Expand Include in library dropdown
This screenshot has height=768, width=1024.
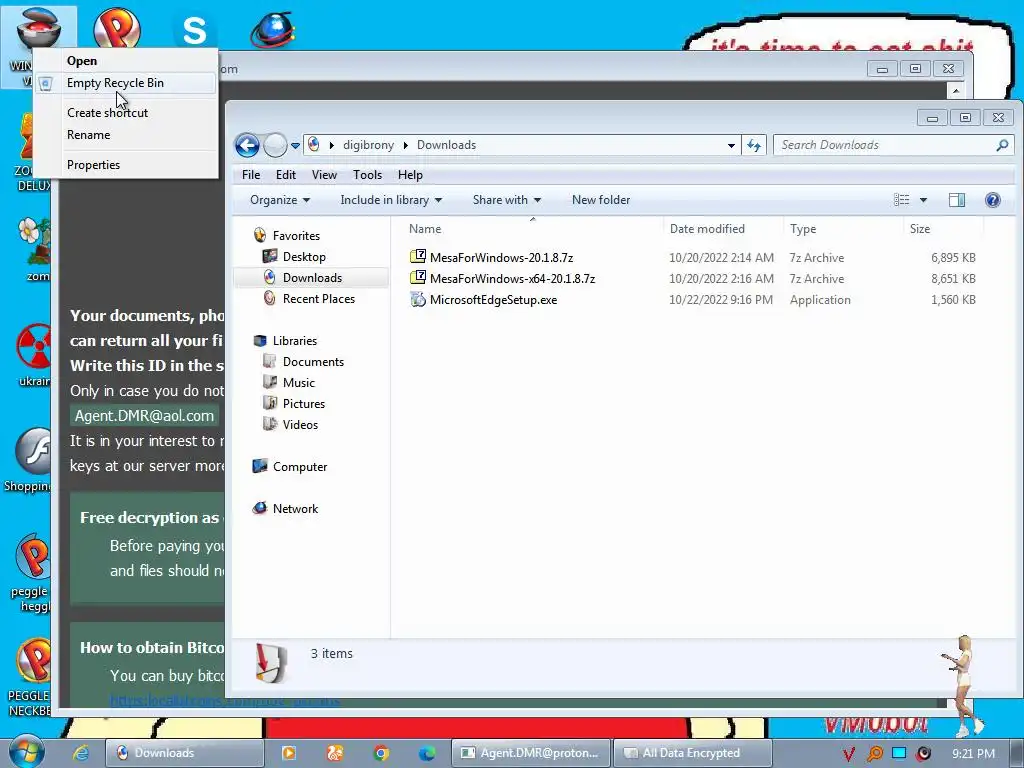pyautogui.click(x=391, y=200)
